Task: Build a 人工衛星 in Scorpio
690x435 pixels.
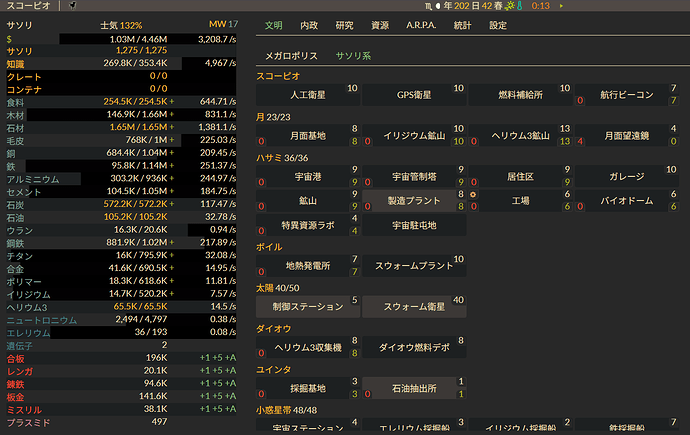Action: (300, 95)
